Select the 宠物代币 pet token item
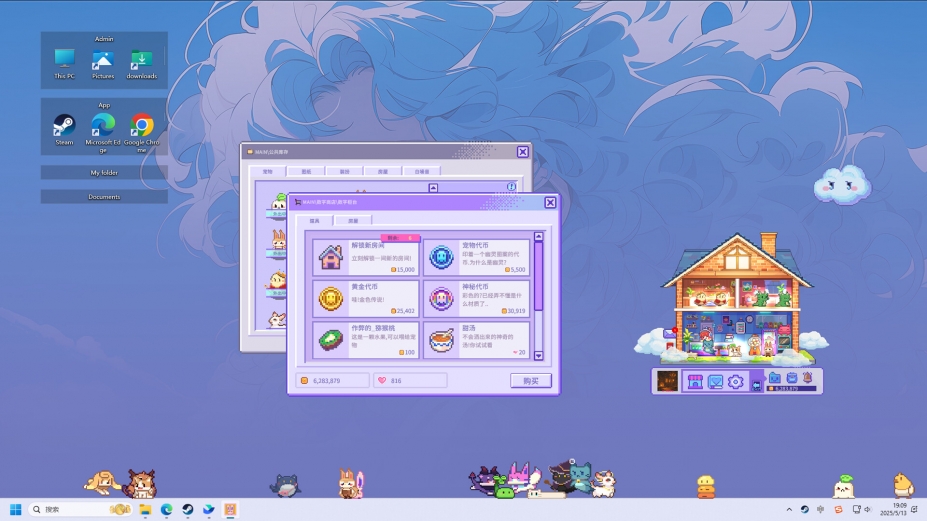 tap(475, 258)
